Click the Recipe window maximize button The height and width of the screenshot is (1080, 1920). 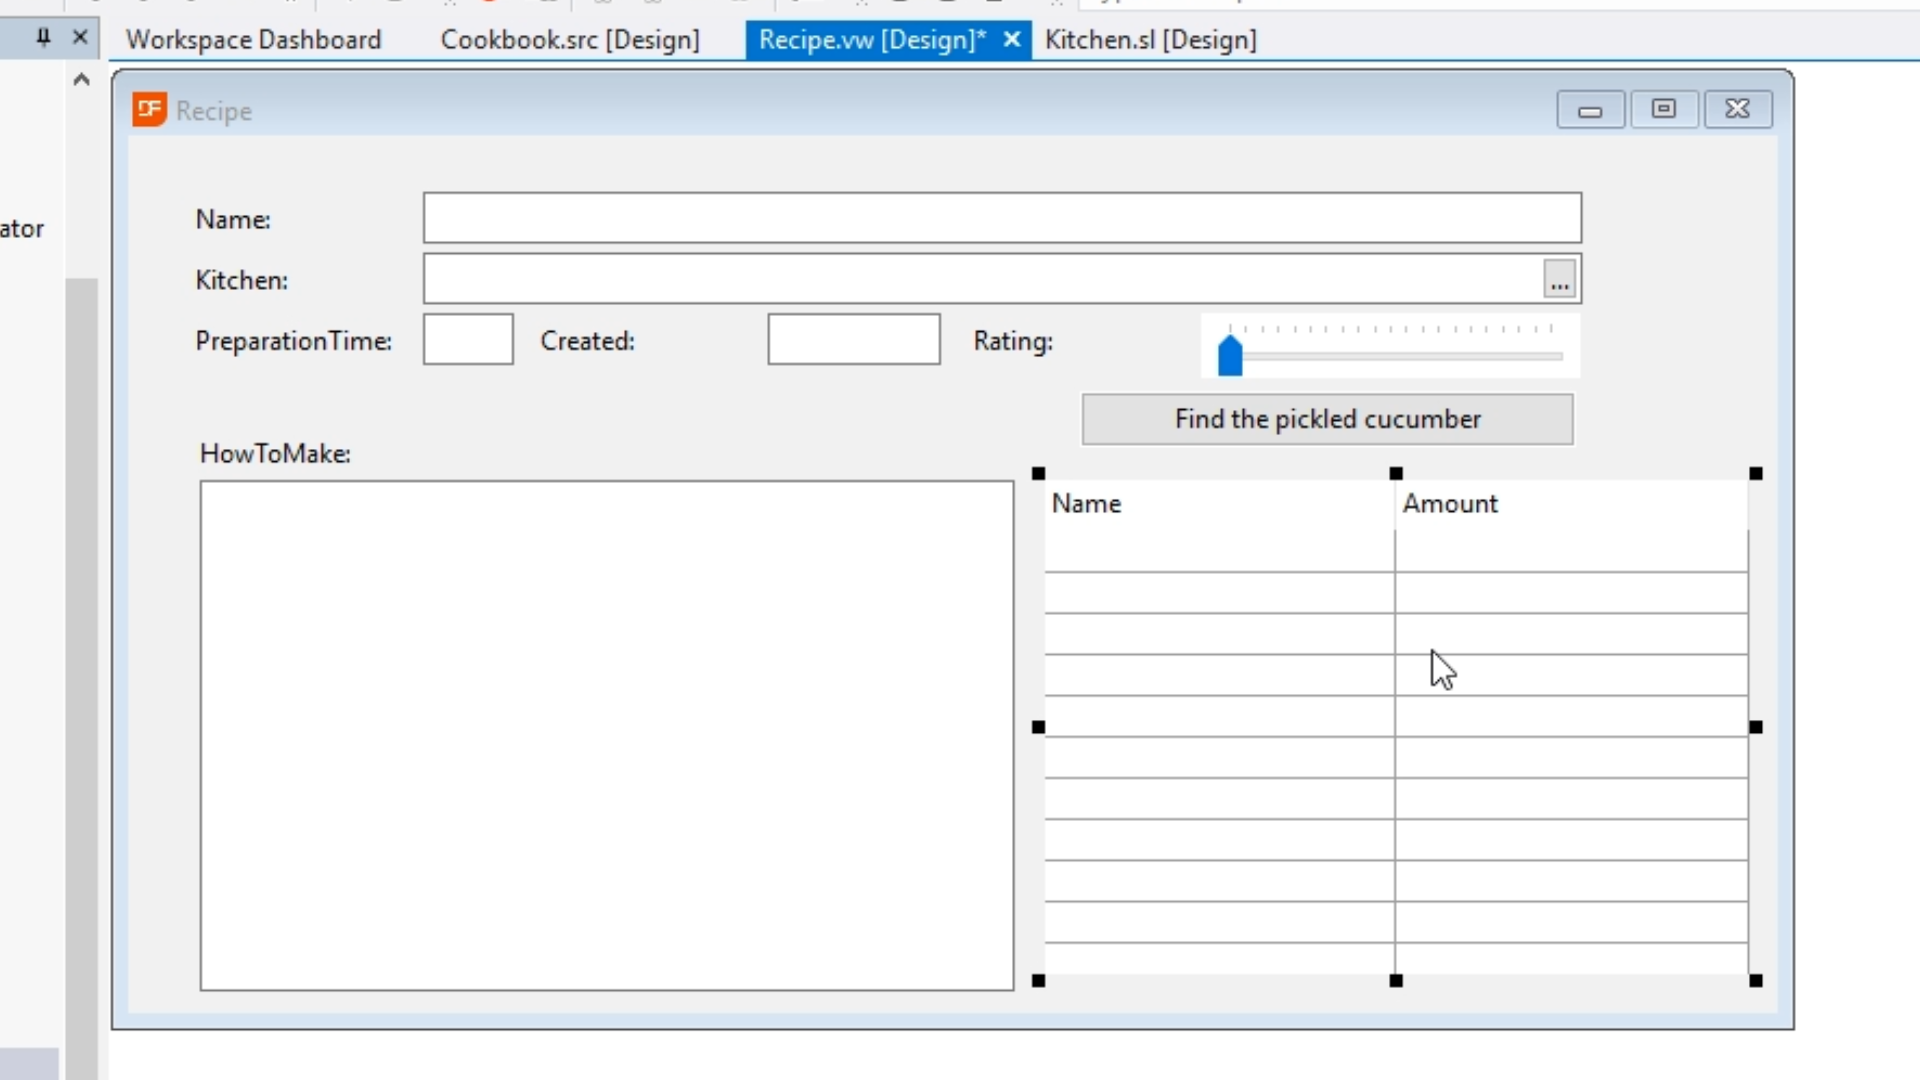1663,109
